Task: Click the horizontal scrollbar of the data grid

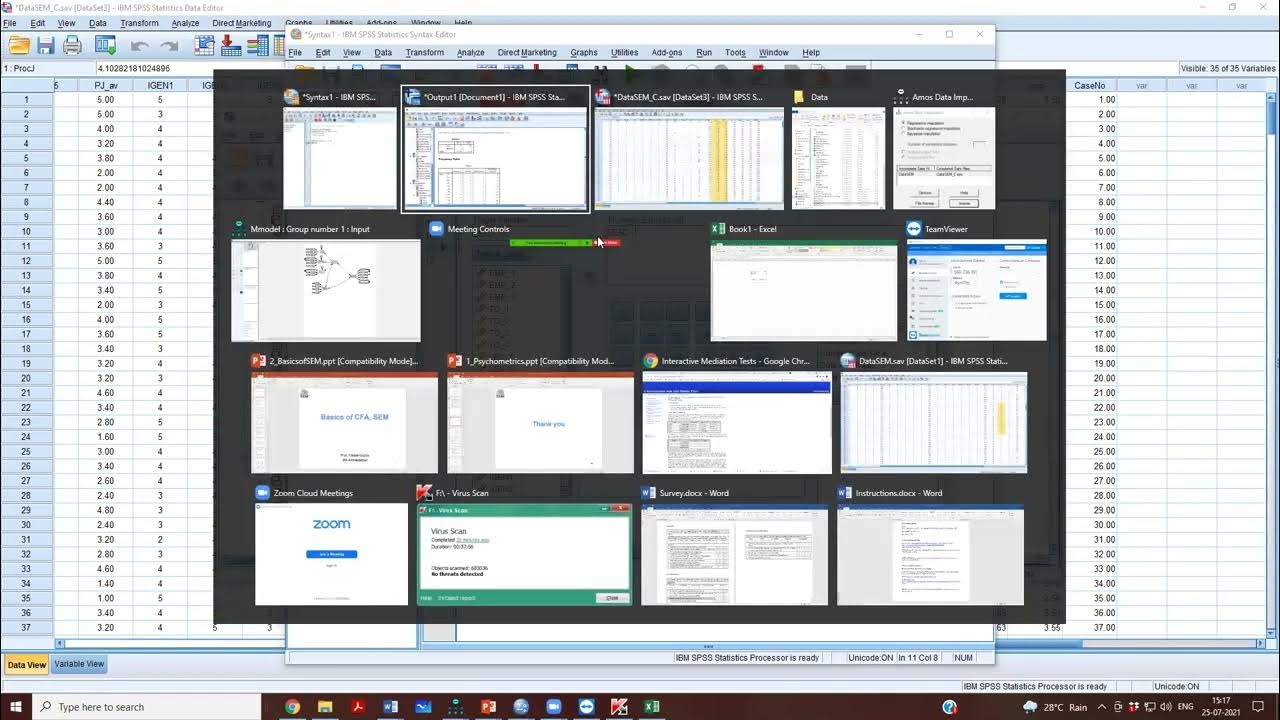Action: click(x=660, y=644)
